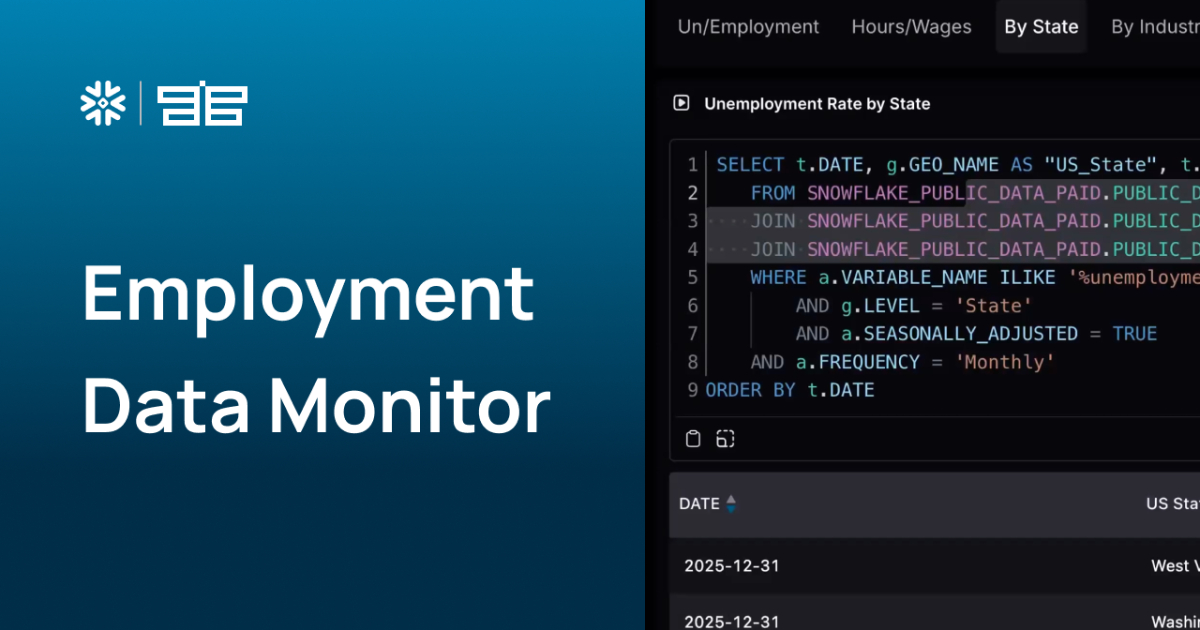Copy the SQL query with clipboard icon
Image resolution: width=1200 pixels, height=630 pixels.
693,438
